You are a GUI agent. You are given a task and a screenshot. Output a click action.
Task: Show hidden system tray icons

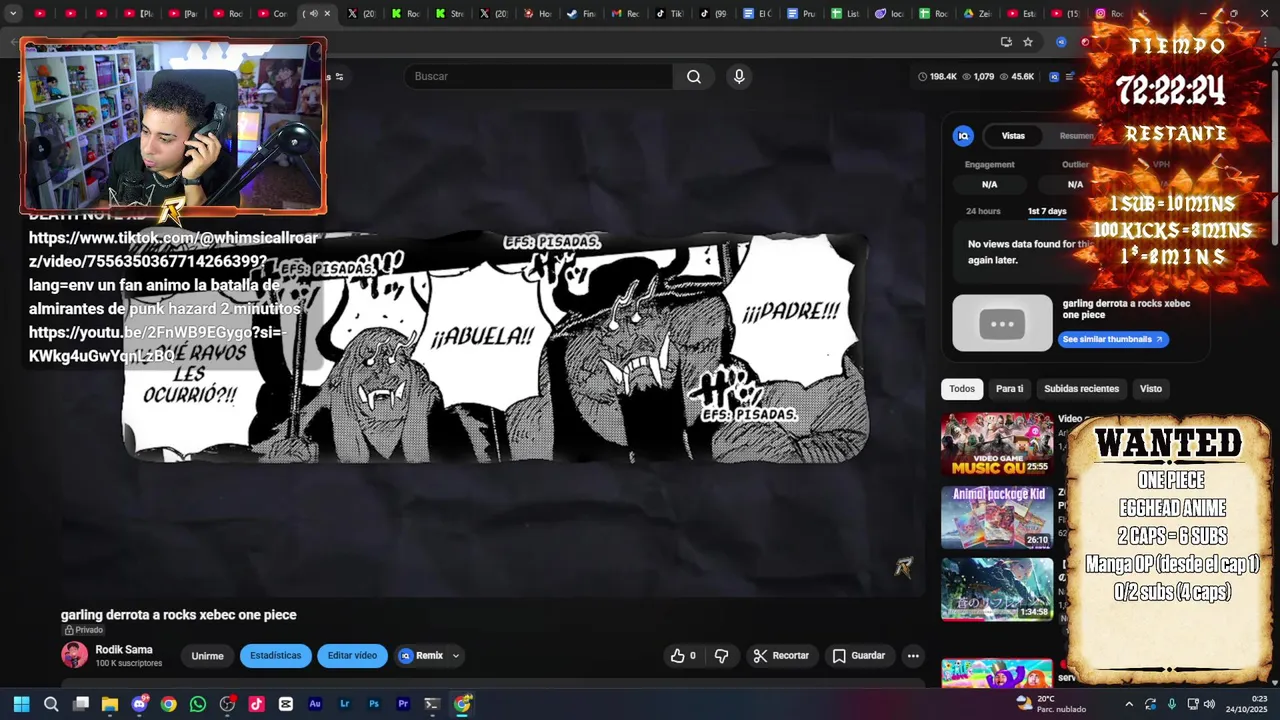(1129, 704)
